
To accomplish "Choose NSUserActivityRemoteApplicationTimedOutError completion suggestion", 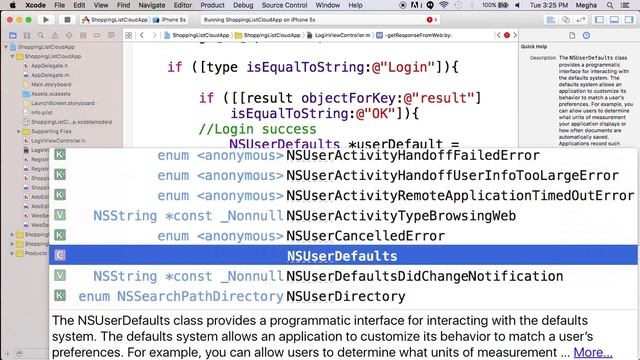I will [343, 196].
